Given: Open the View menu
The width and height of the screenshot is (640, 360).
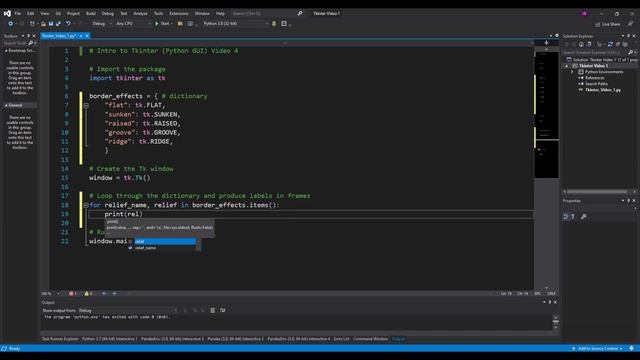Looking at the screenshot, I should (x=44, y=13).
